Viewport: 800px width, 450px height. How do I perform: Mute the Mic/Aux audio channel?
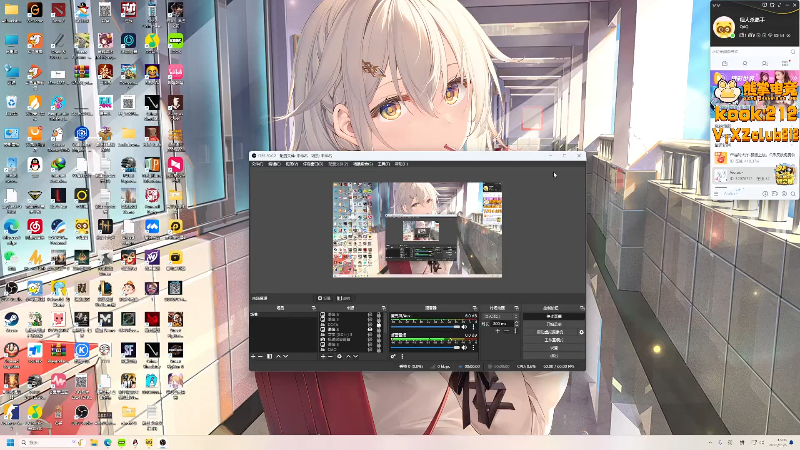pos(464,327)
